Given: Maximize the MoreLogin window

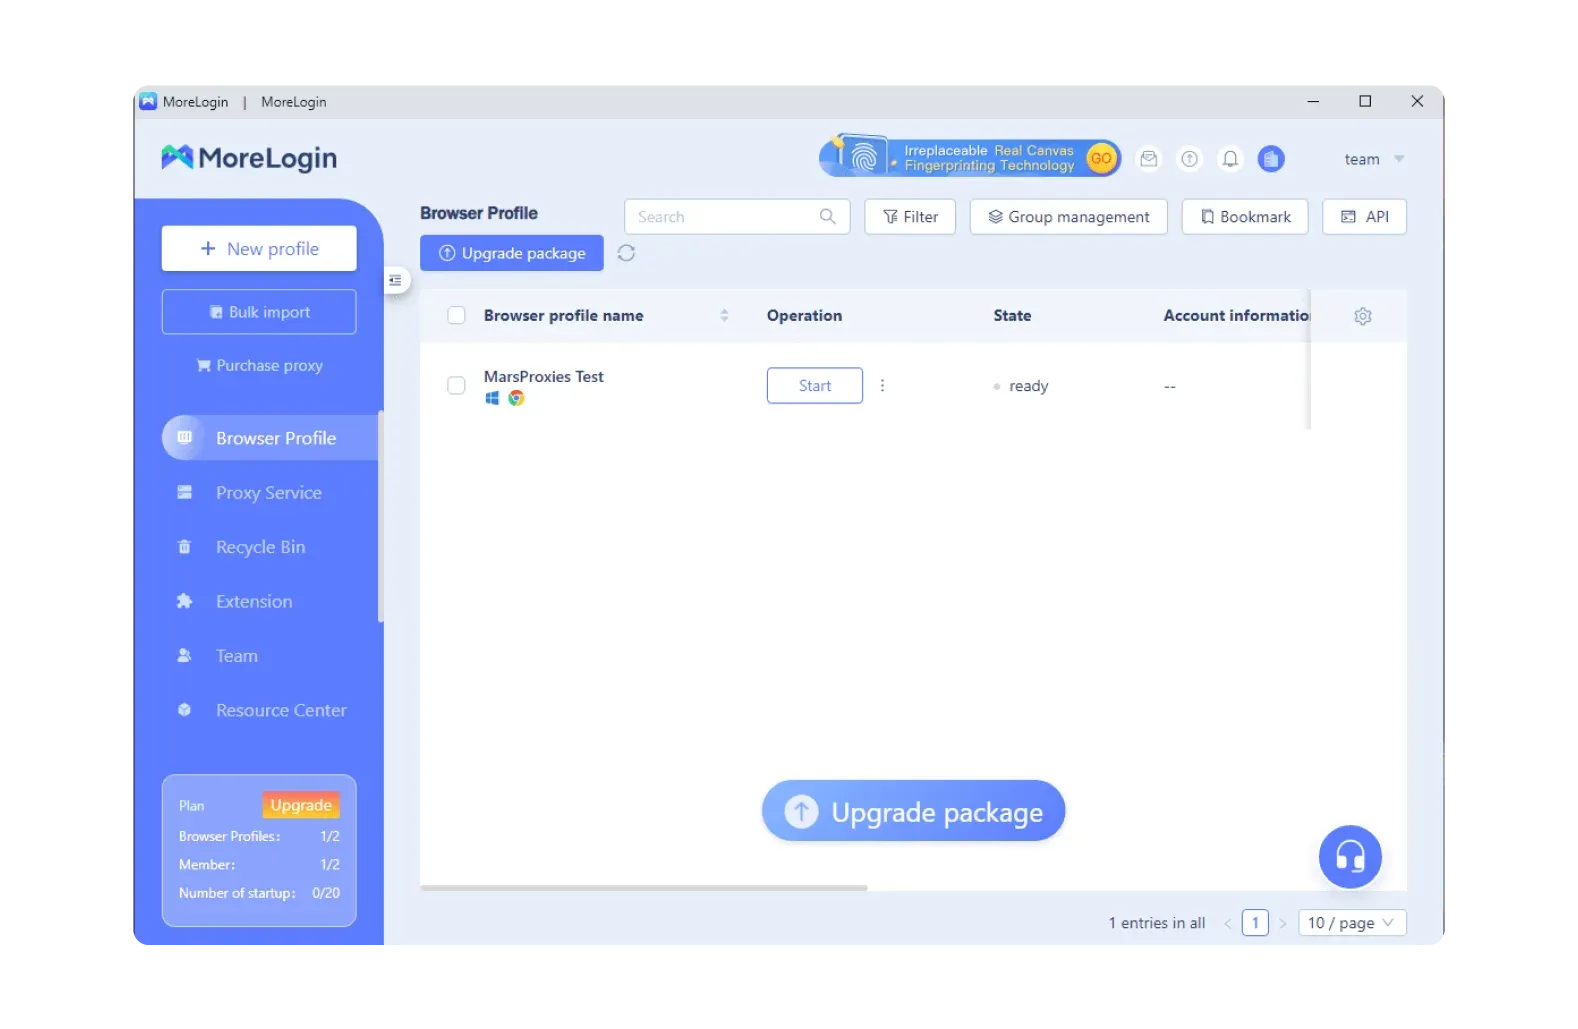Looking at the screenshot, I should tap(1365, 101).
